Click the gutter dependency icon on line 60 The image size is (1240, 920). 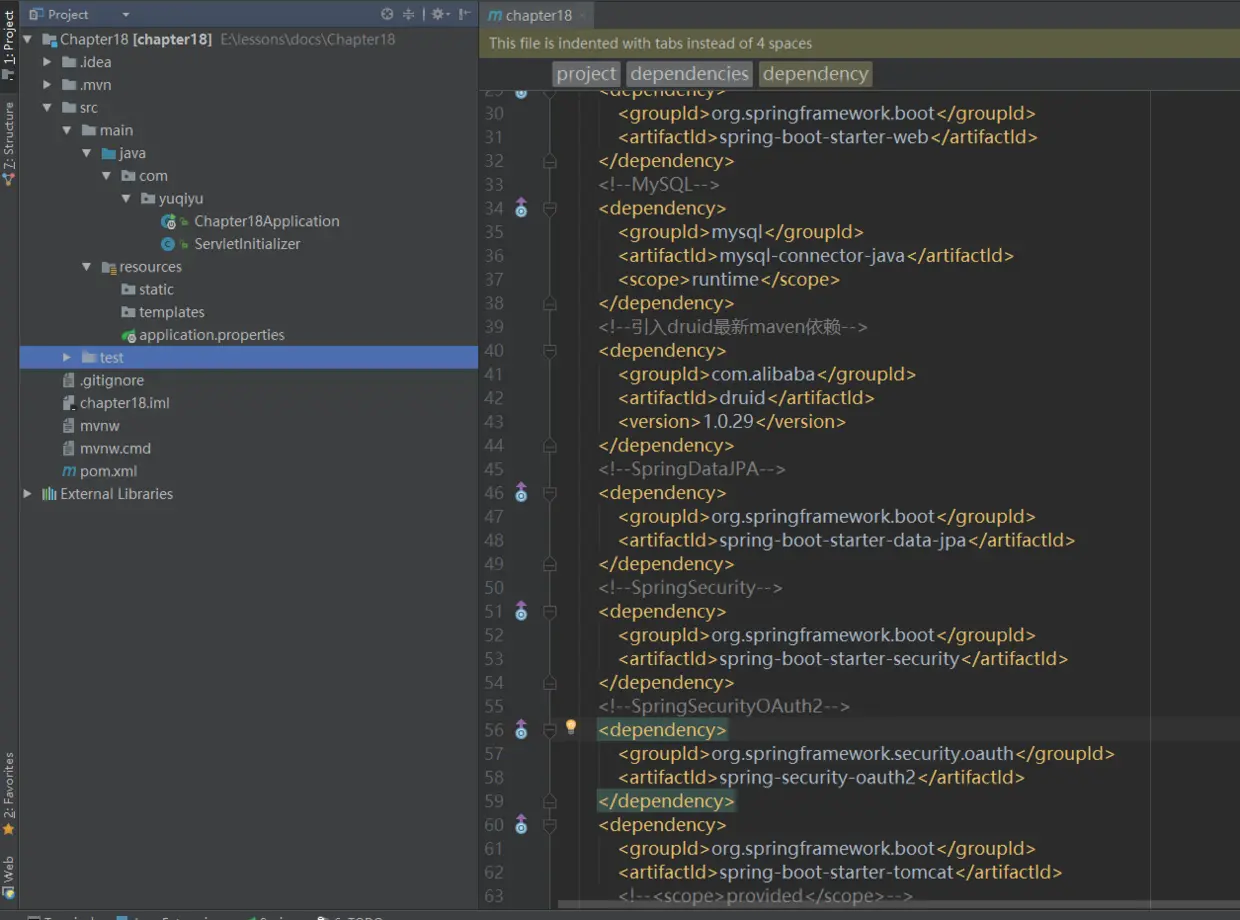click(521, 824)
